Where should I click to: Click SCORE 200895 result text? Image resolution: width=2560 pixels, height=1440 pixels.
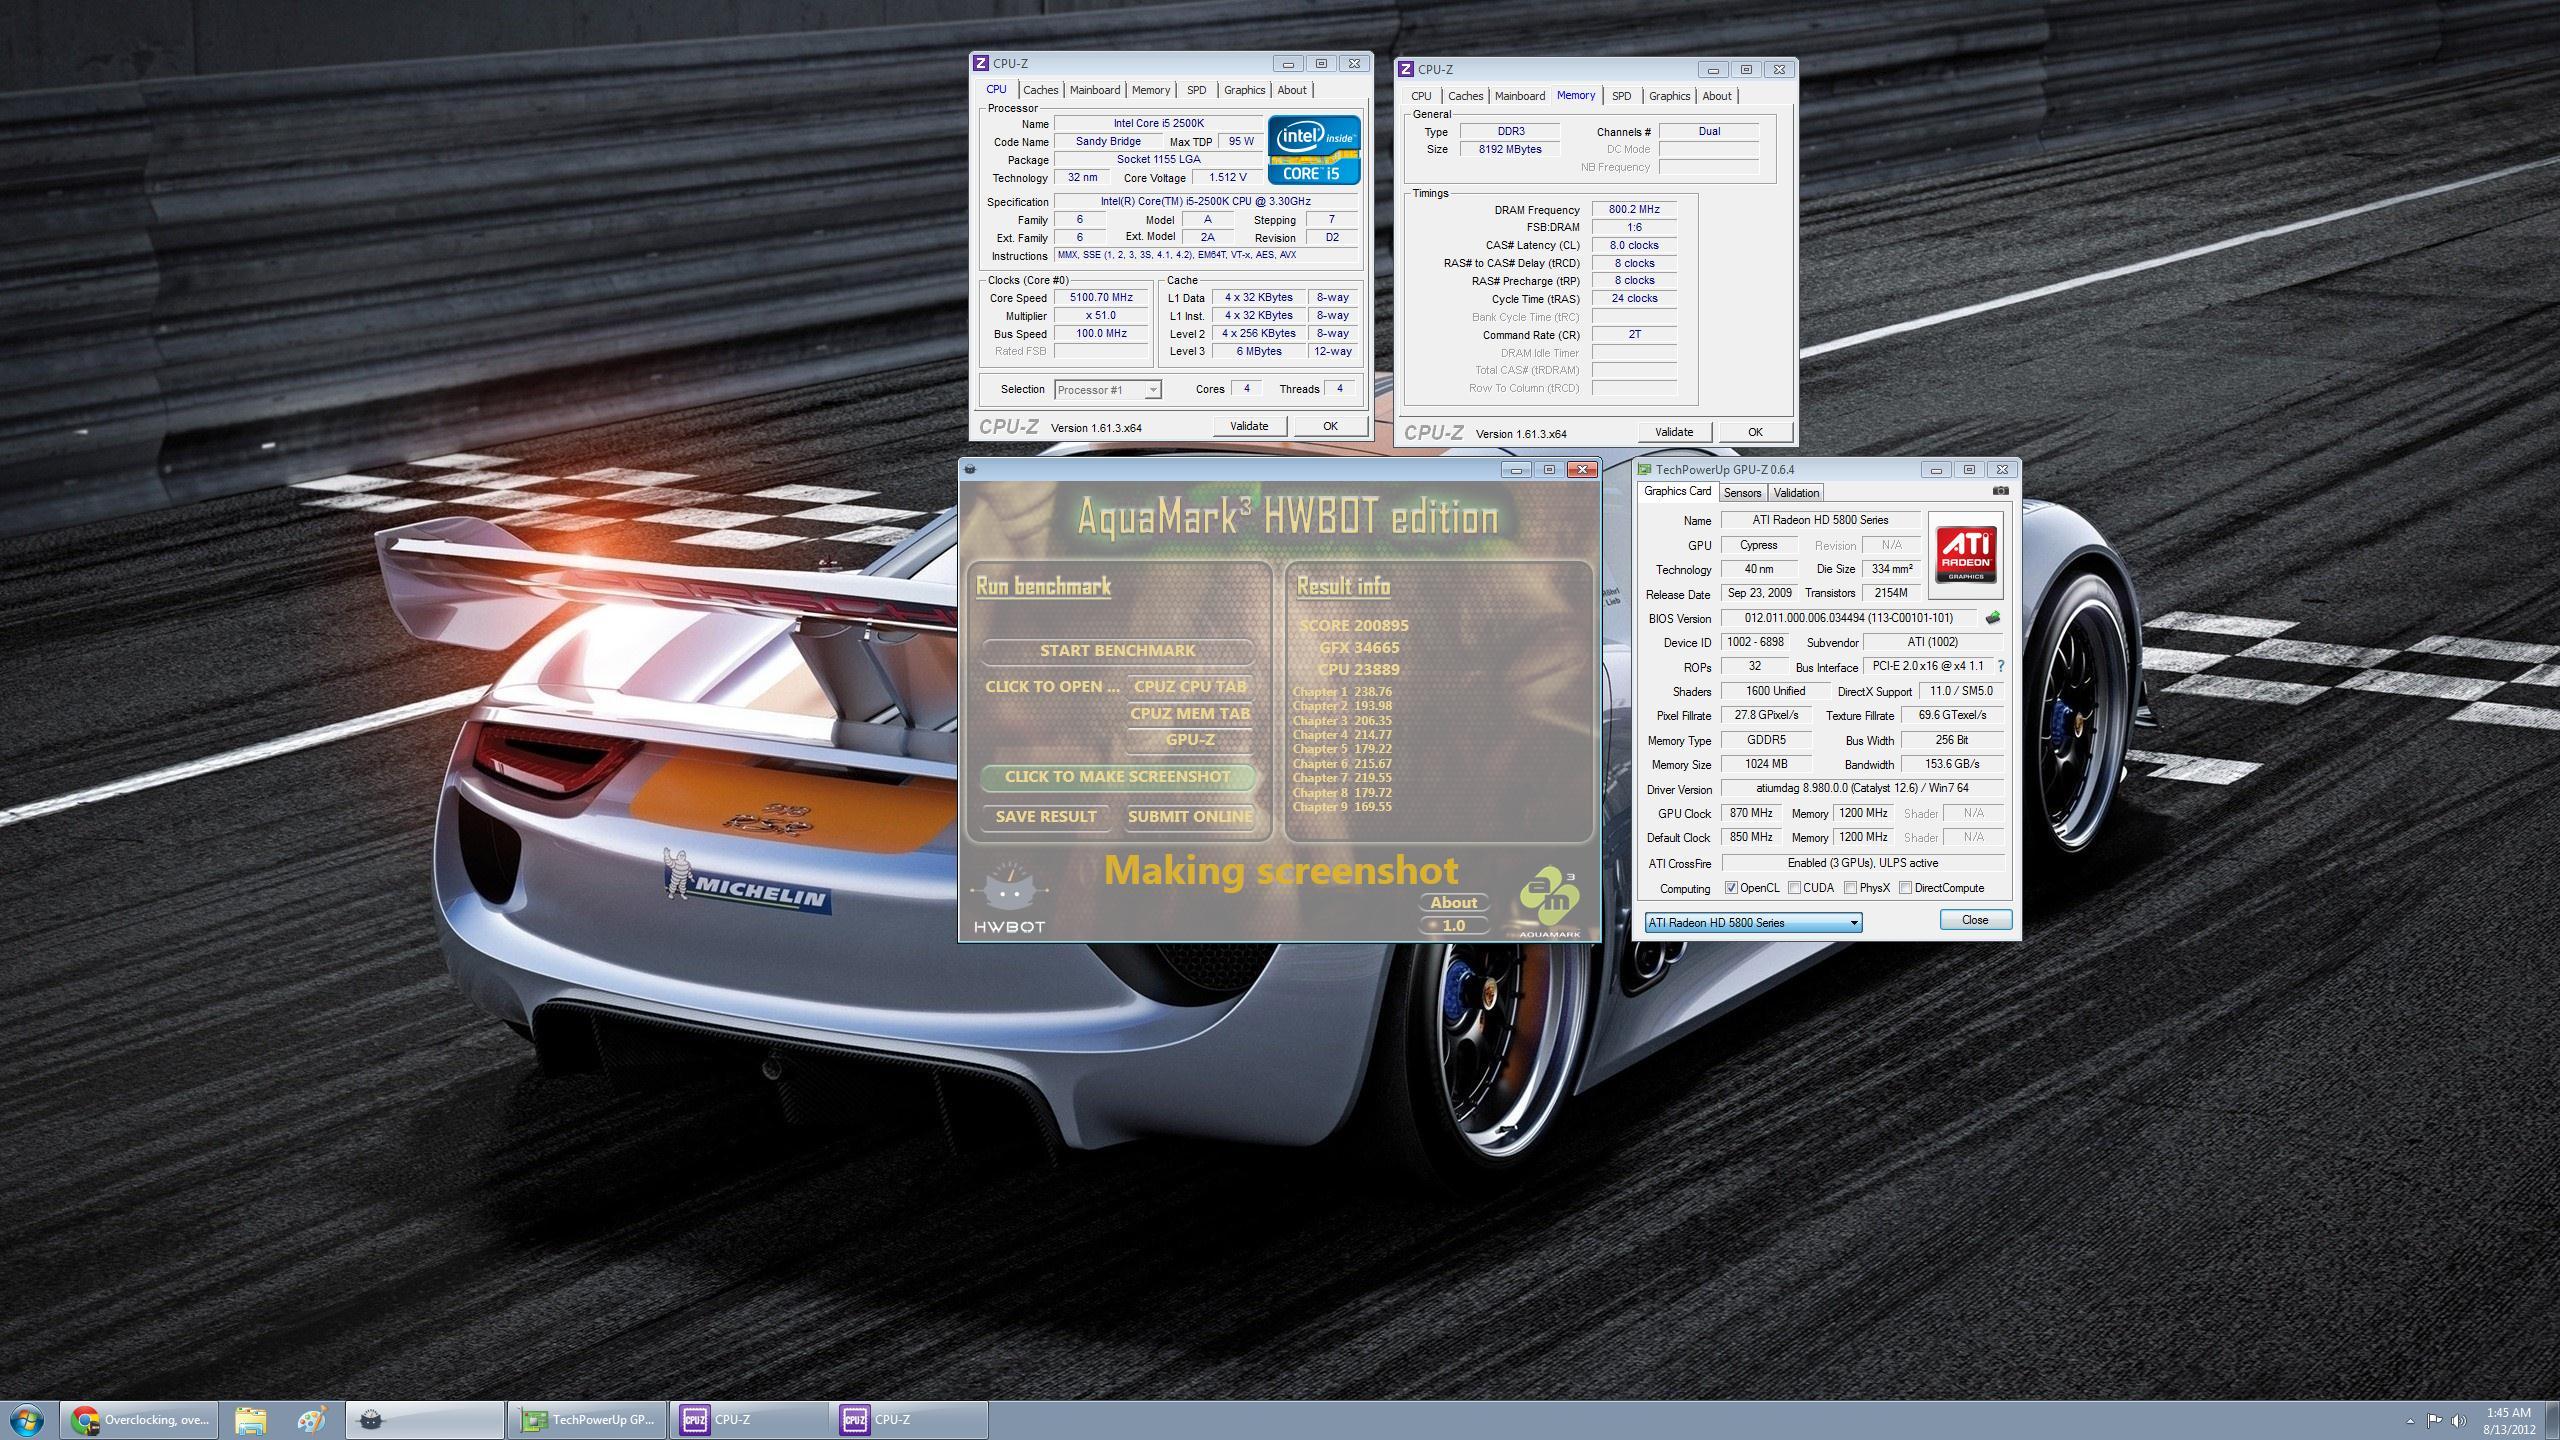point(1354,626)
